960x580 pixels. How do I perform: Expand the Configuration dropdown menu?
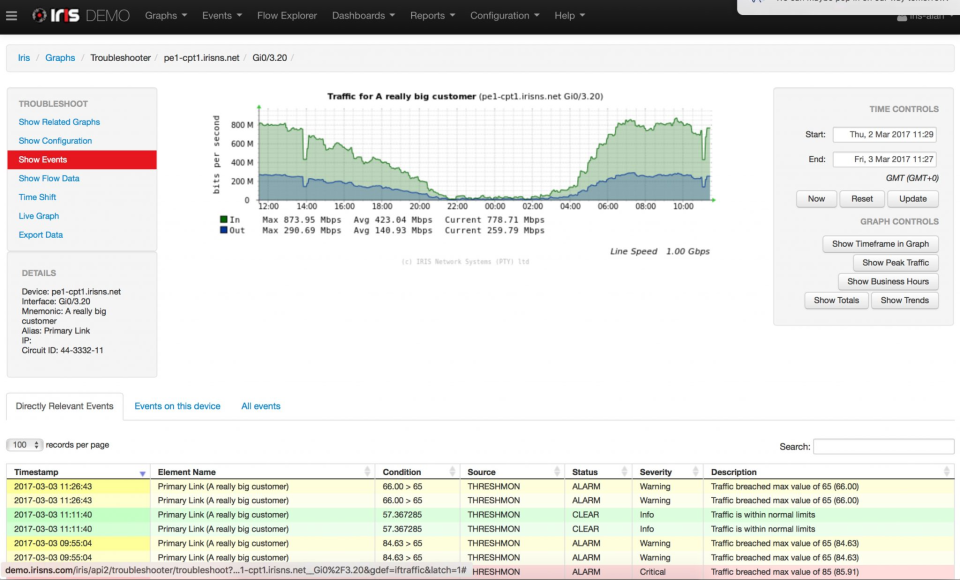pos(505,15)
